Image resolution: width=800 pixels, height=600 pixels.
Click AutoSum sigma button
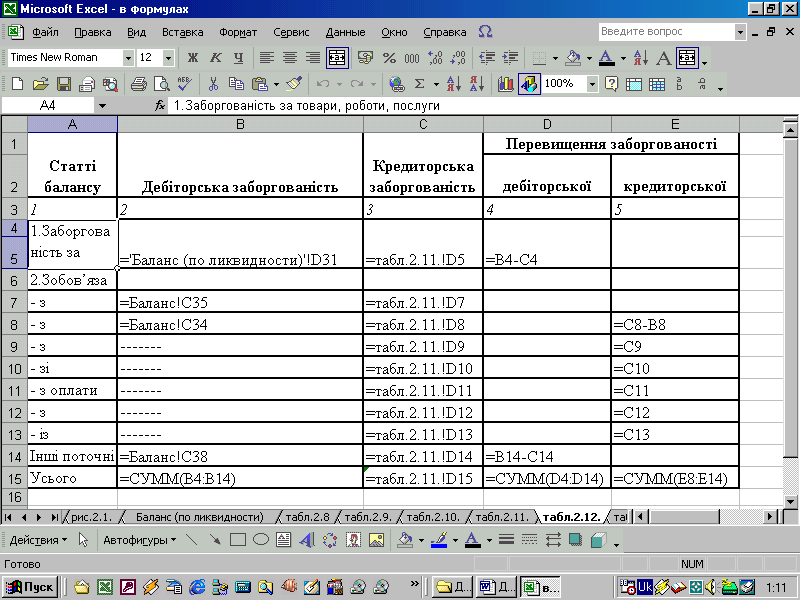(x=419, y=84)
